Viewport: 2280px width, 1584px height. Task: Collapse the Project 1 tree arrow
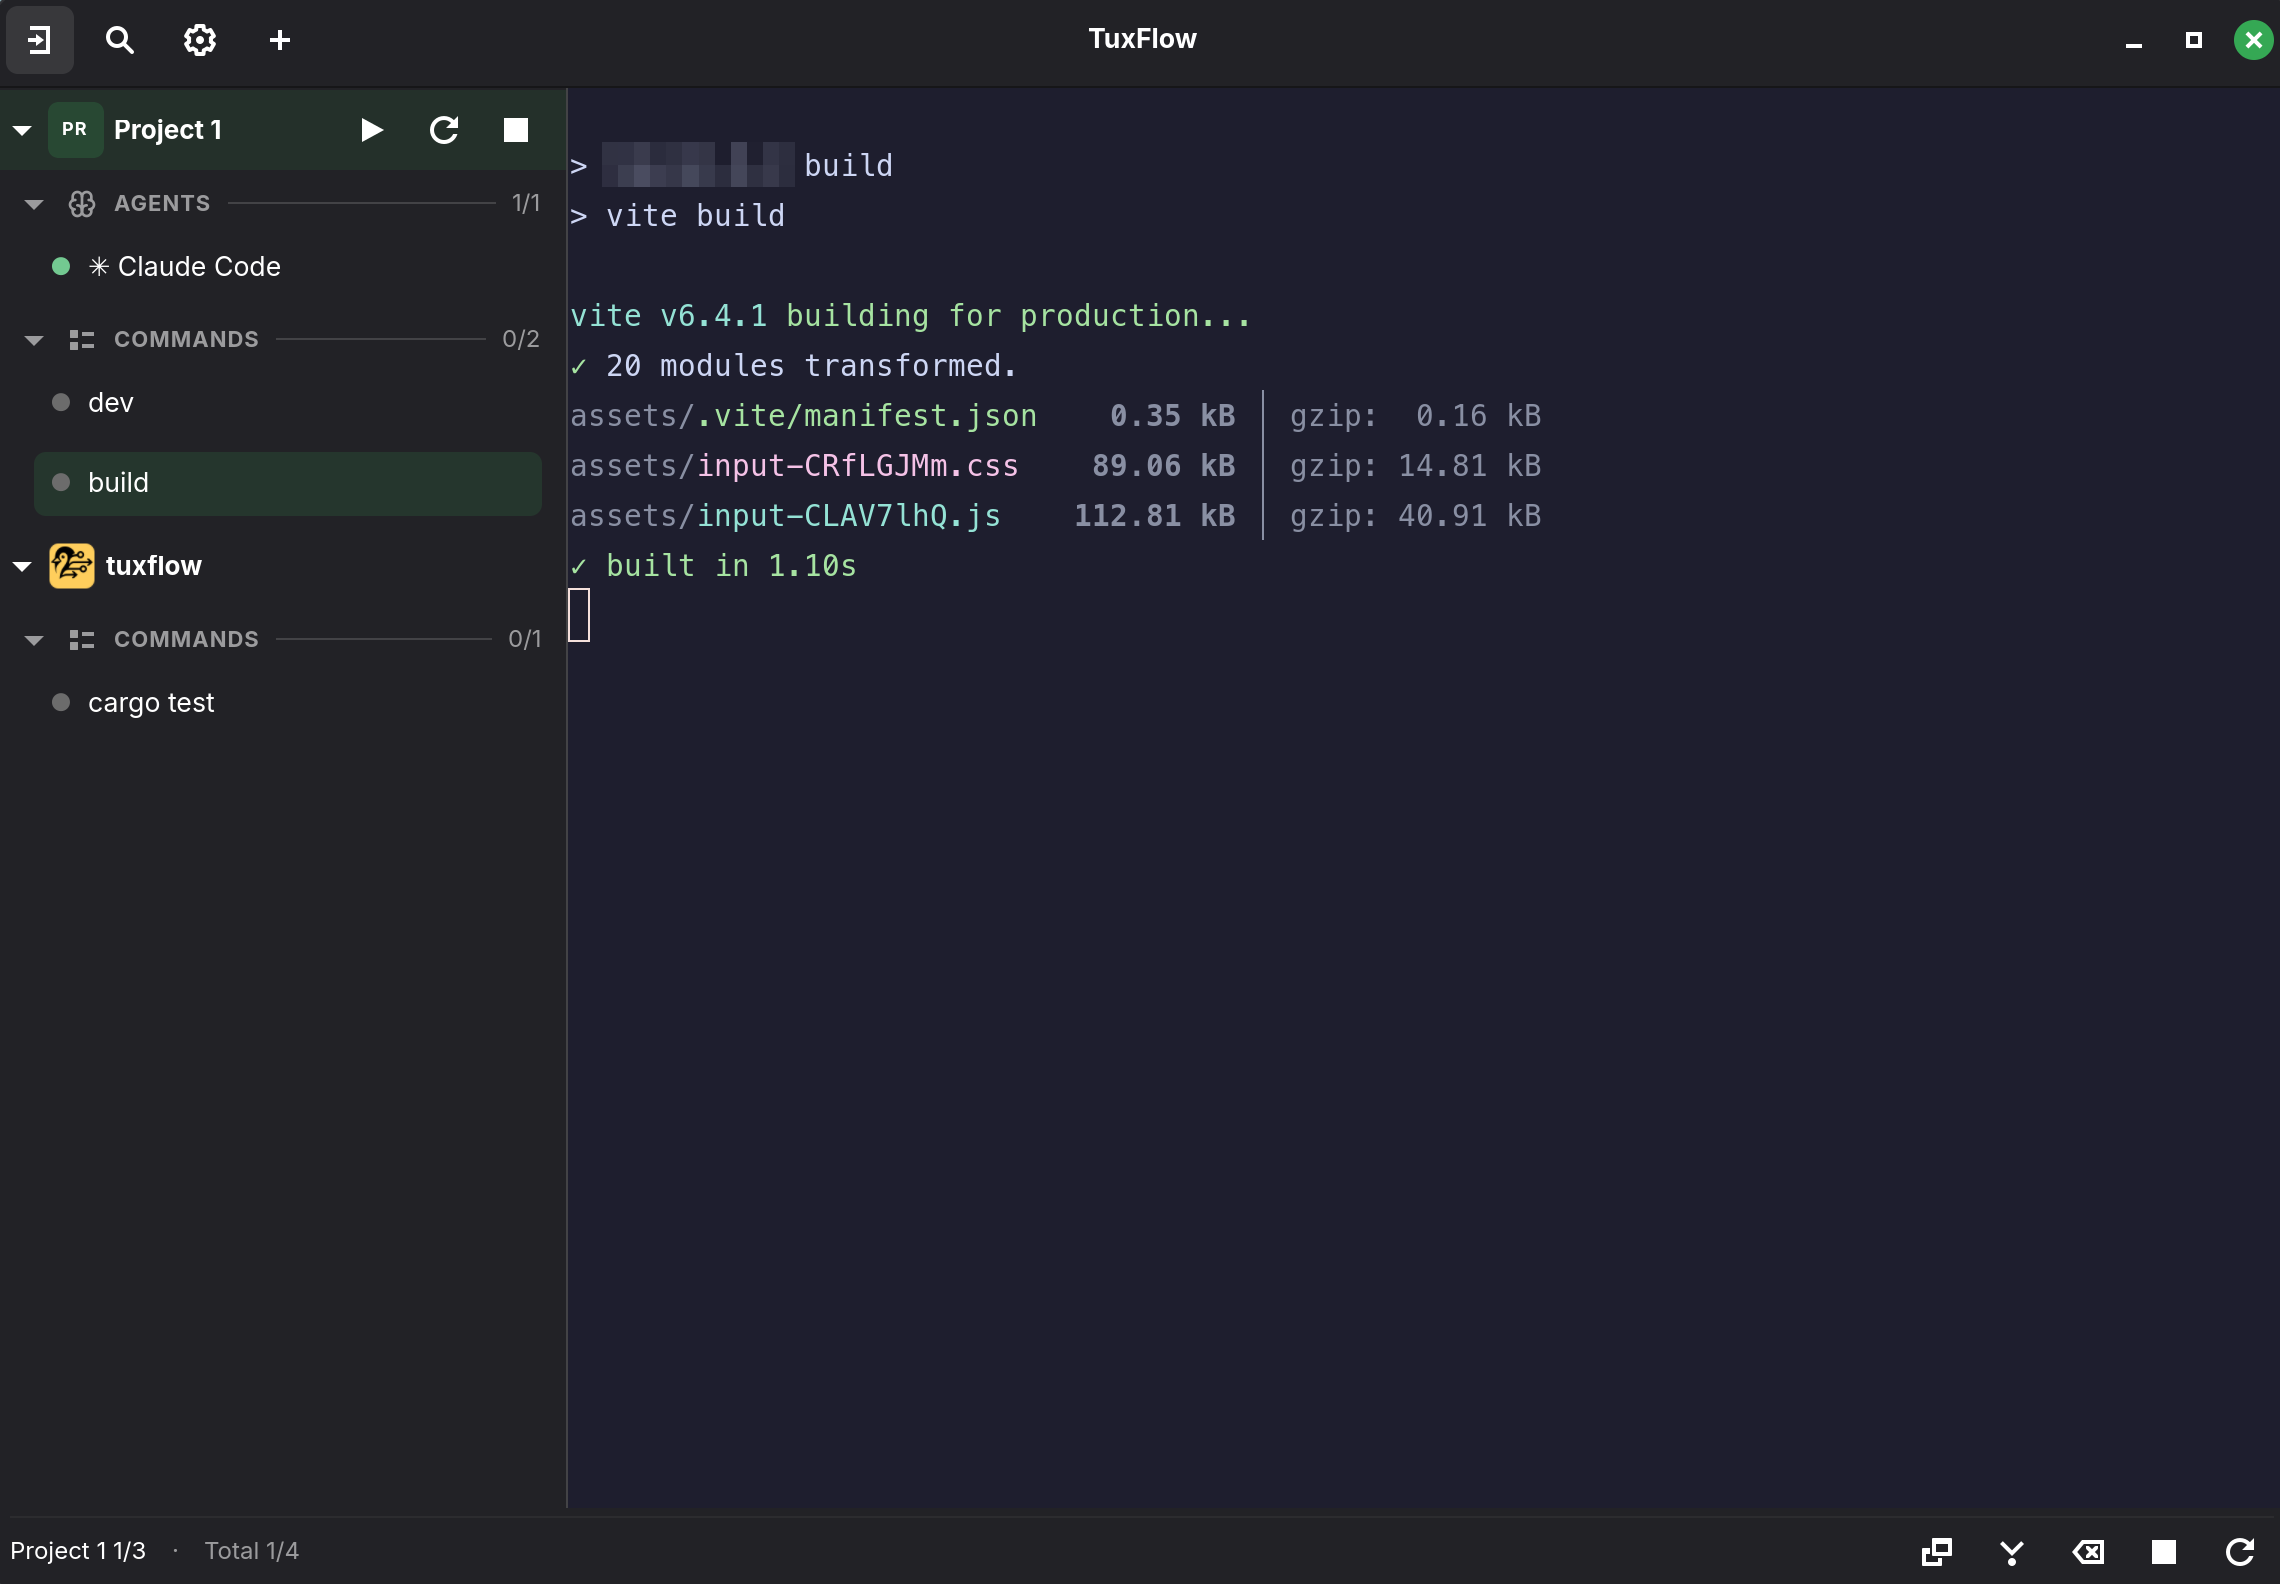point(22,130)
